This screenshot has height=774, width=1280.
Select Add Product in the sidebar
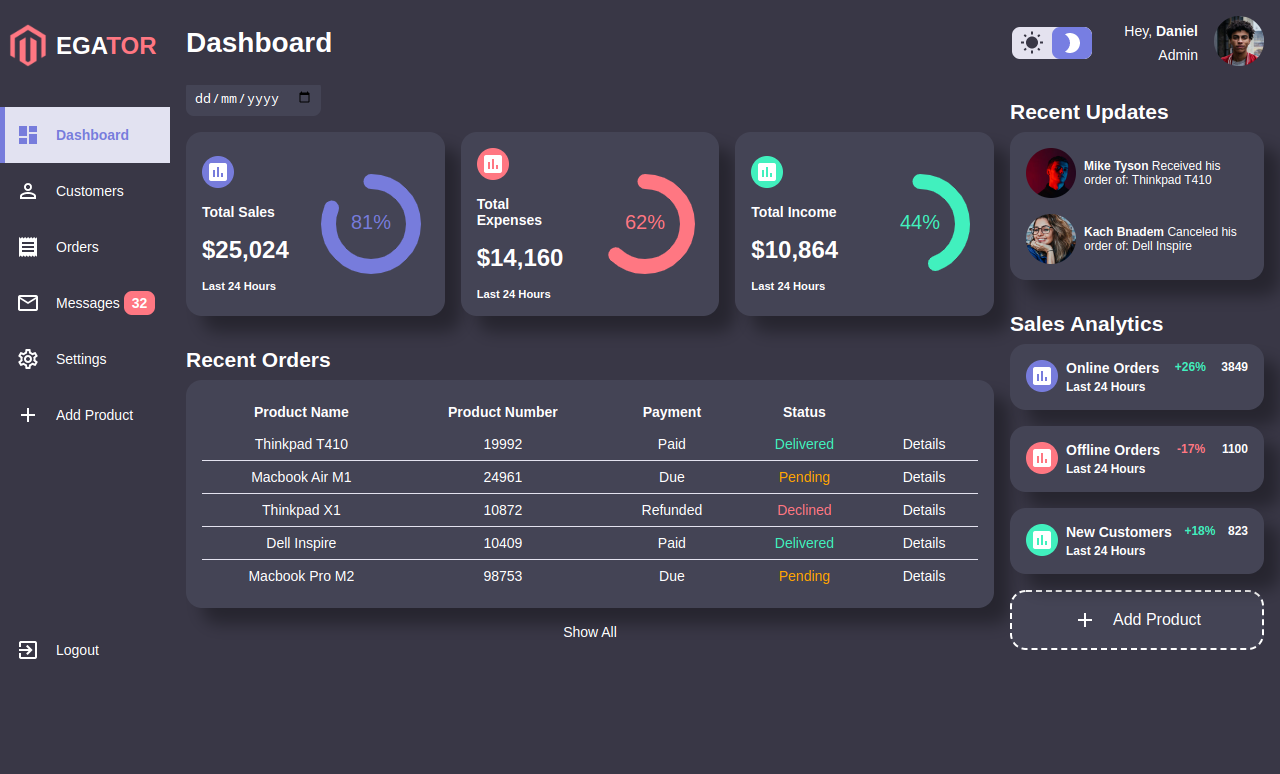(85, 415)
